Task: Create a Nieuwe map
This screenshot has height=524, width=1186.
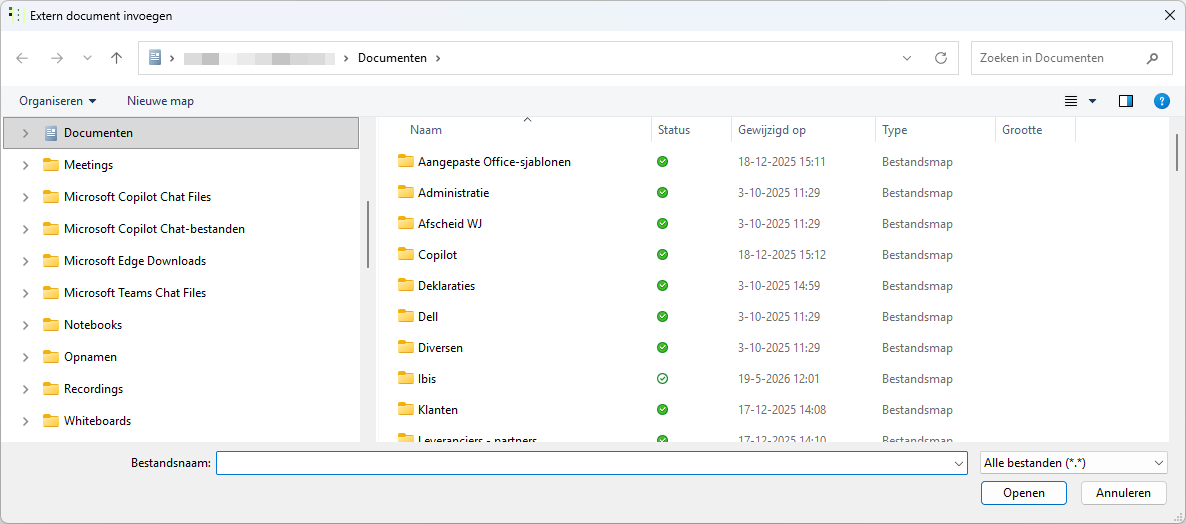Action: point(160,101)
